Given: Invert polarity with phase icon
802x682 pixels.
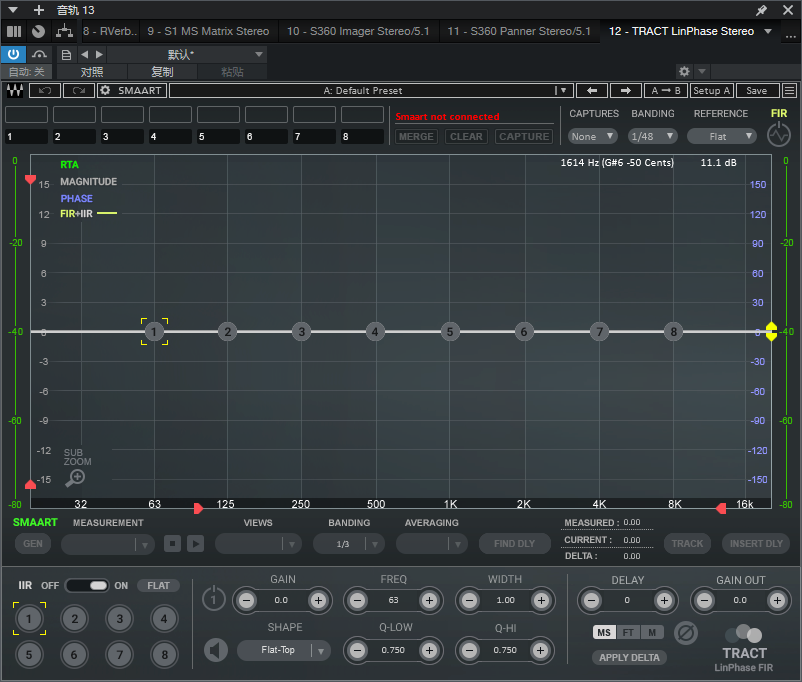Looking at the screenshot, I should click(686, 633).
